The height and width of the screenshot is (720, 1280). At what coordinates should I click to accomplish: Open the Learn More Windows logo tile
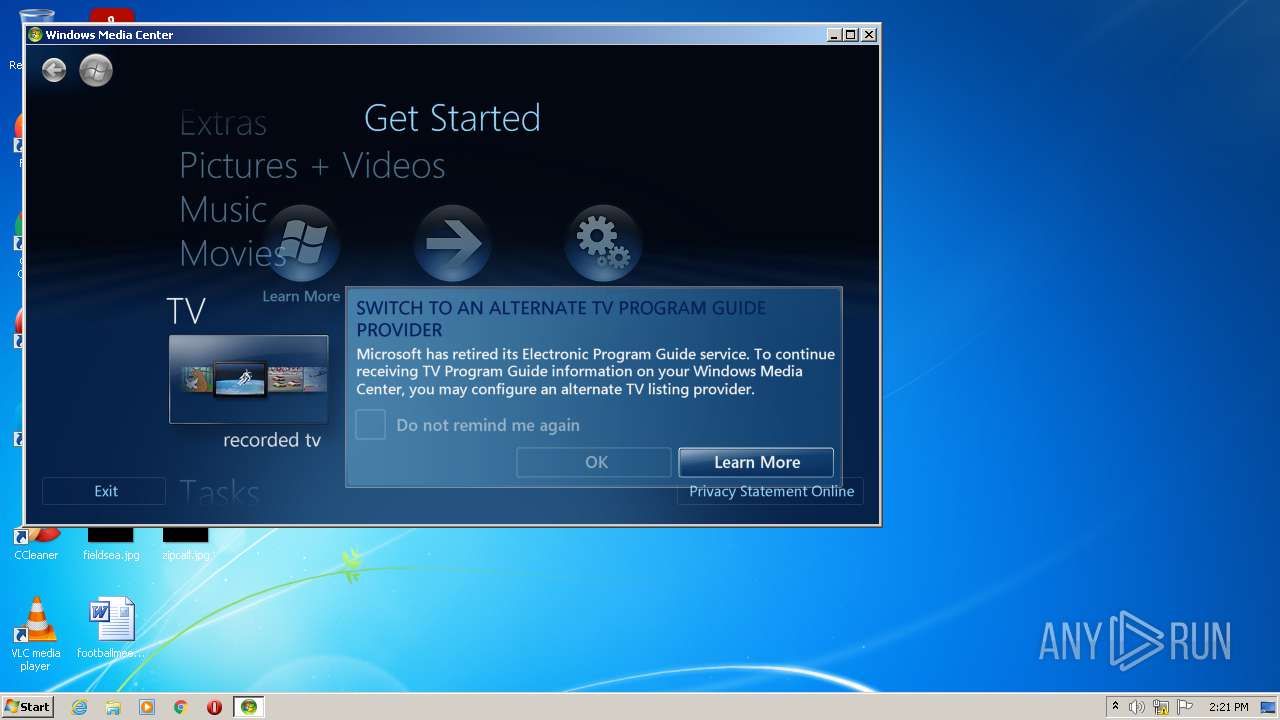click(x=301, y=243)
